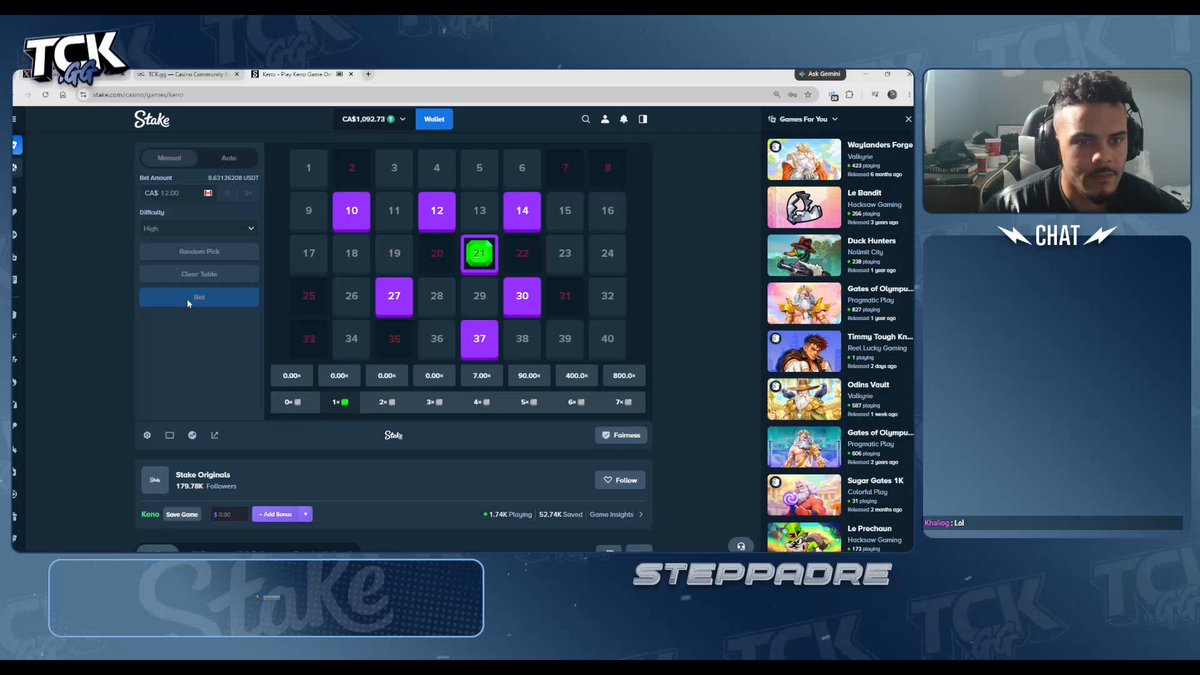Double the bet amount (2× button)

point(248,193)
